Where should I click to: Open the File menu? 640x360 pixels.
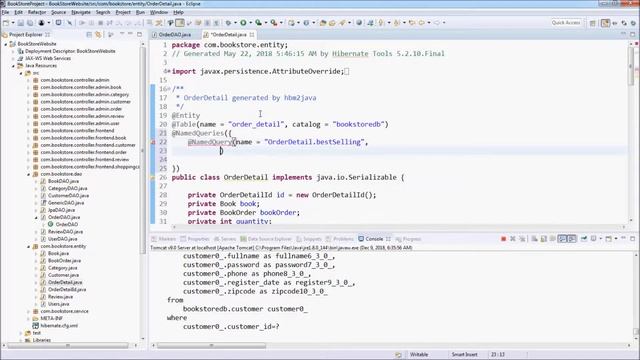click(x=5, y=13)
